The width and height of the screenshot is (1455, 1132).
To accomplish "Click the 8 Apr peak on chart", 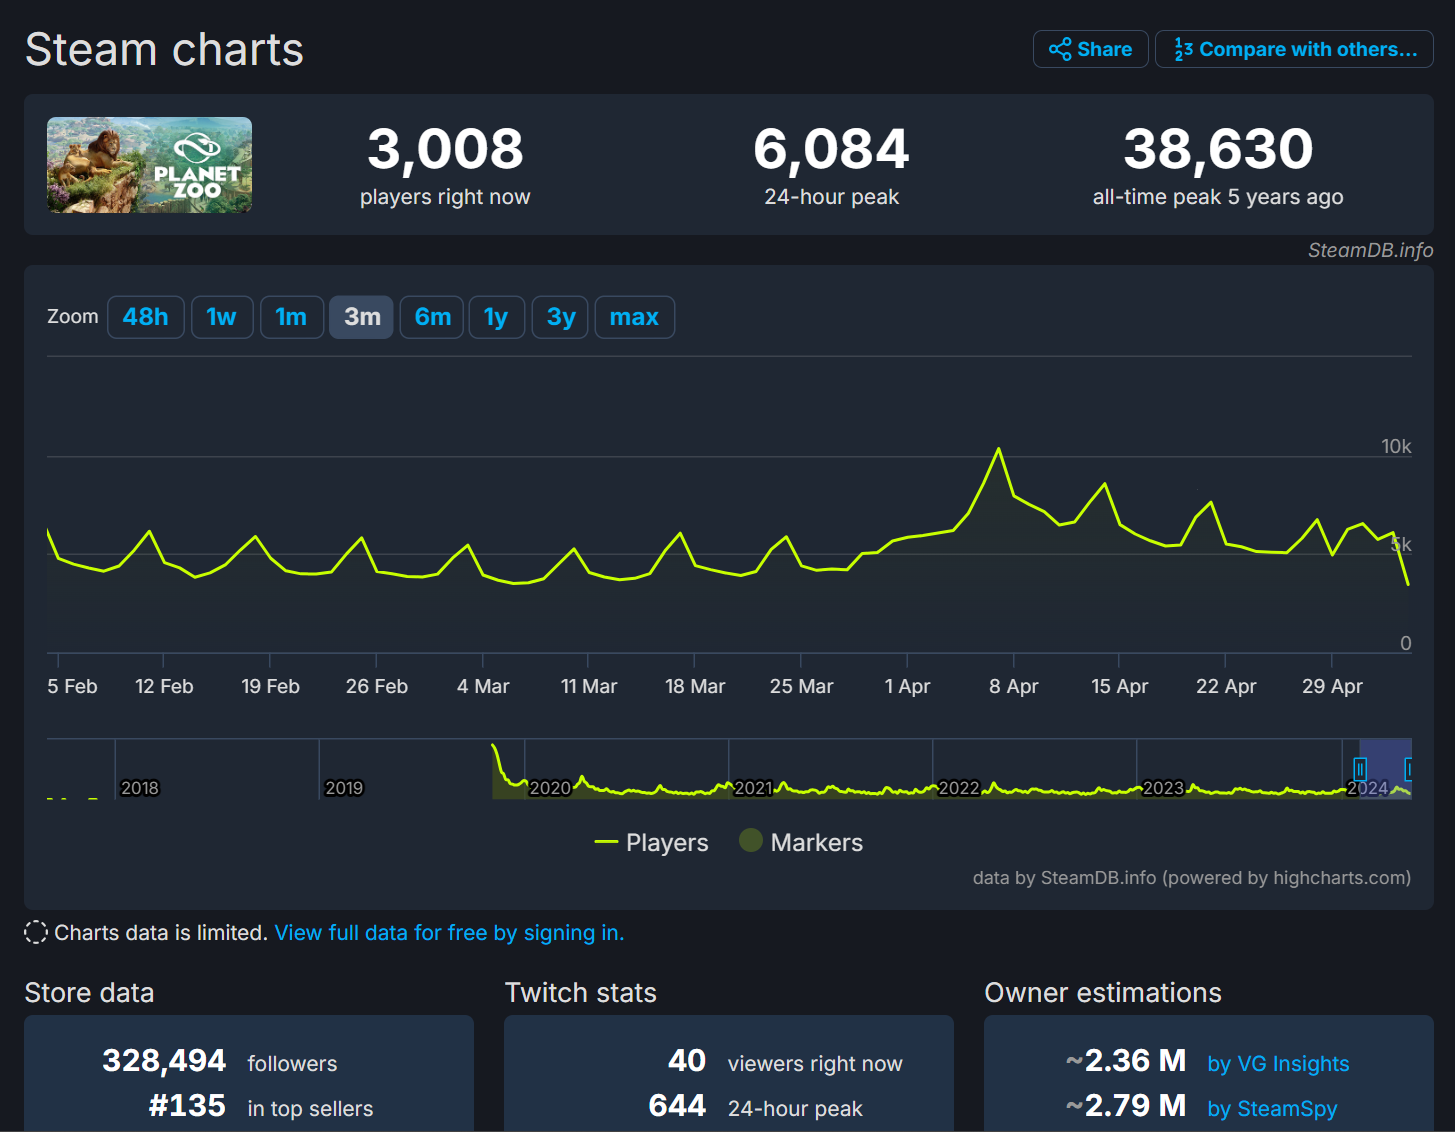I will coord(998,449).
